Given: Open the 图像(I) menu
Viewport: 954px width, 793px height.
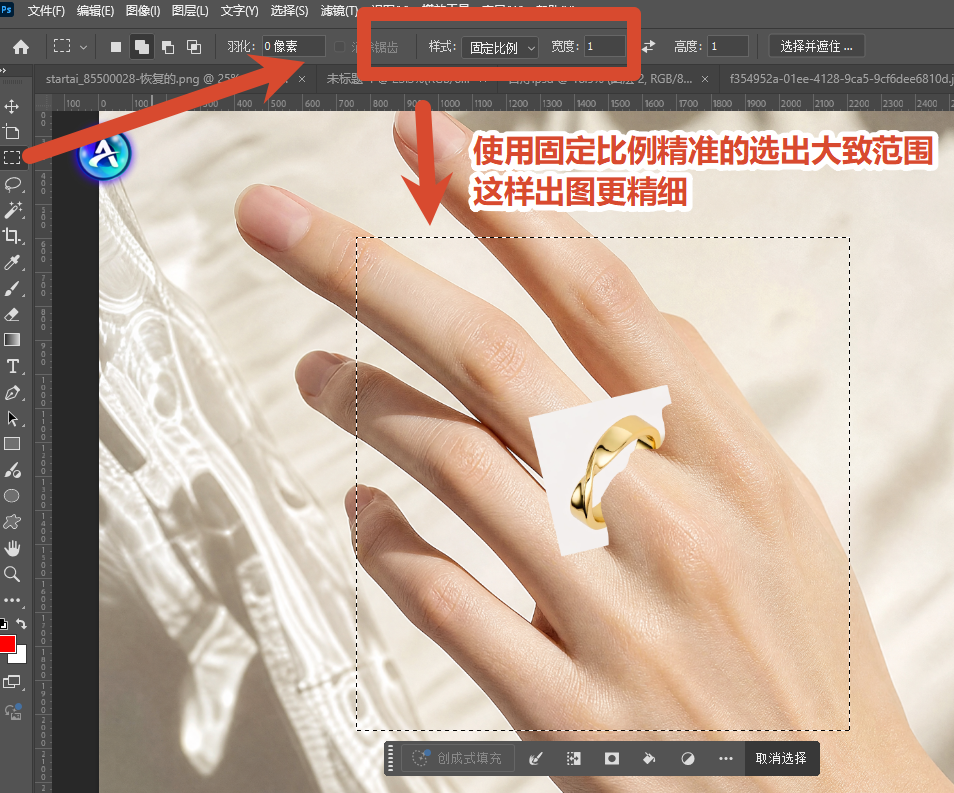Looking at the screenshot, I should tap(142, 11).
